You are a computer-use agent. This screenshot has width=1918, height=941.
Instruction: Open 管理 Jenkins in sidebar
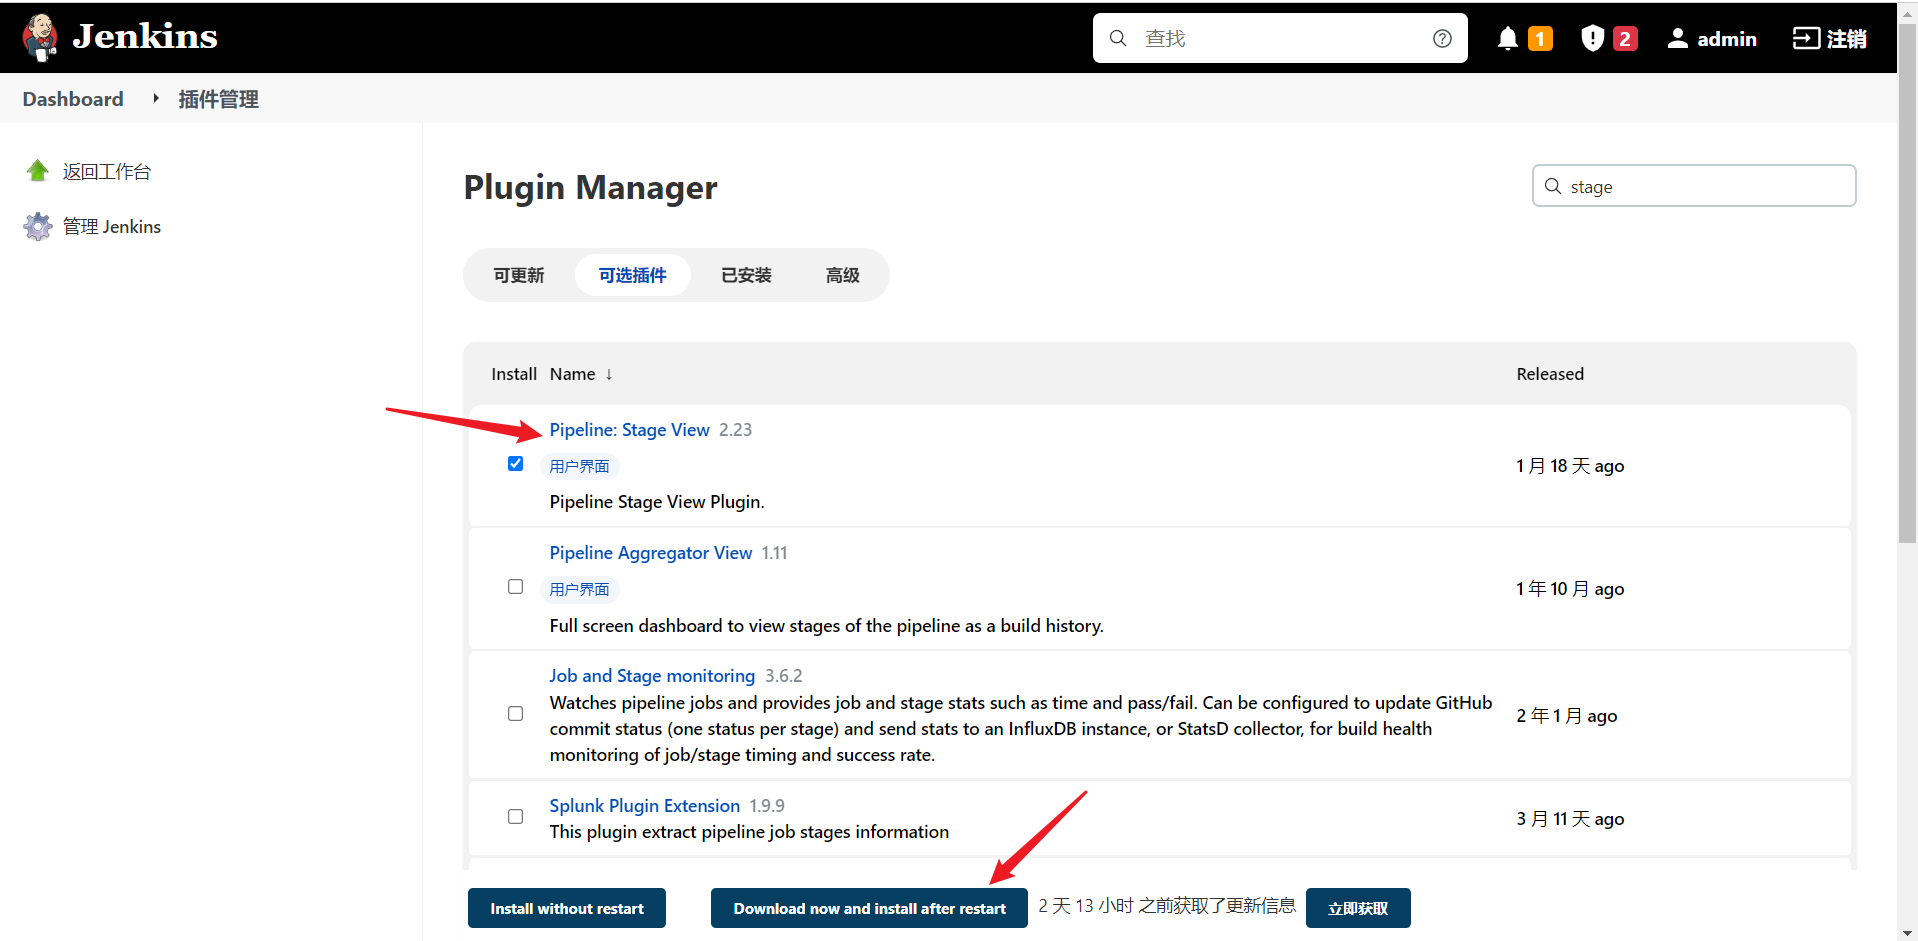111,226
